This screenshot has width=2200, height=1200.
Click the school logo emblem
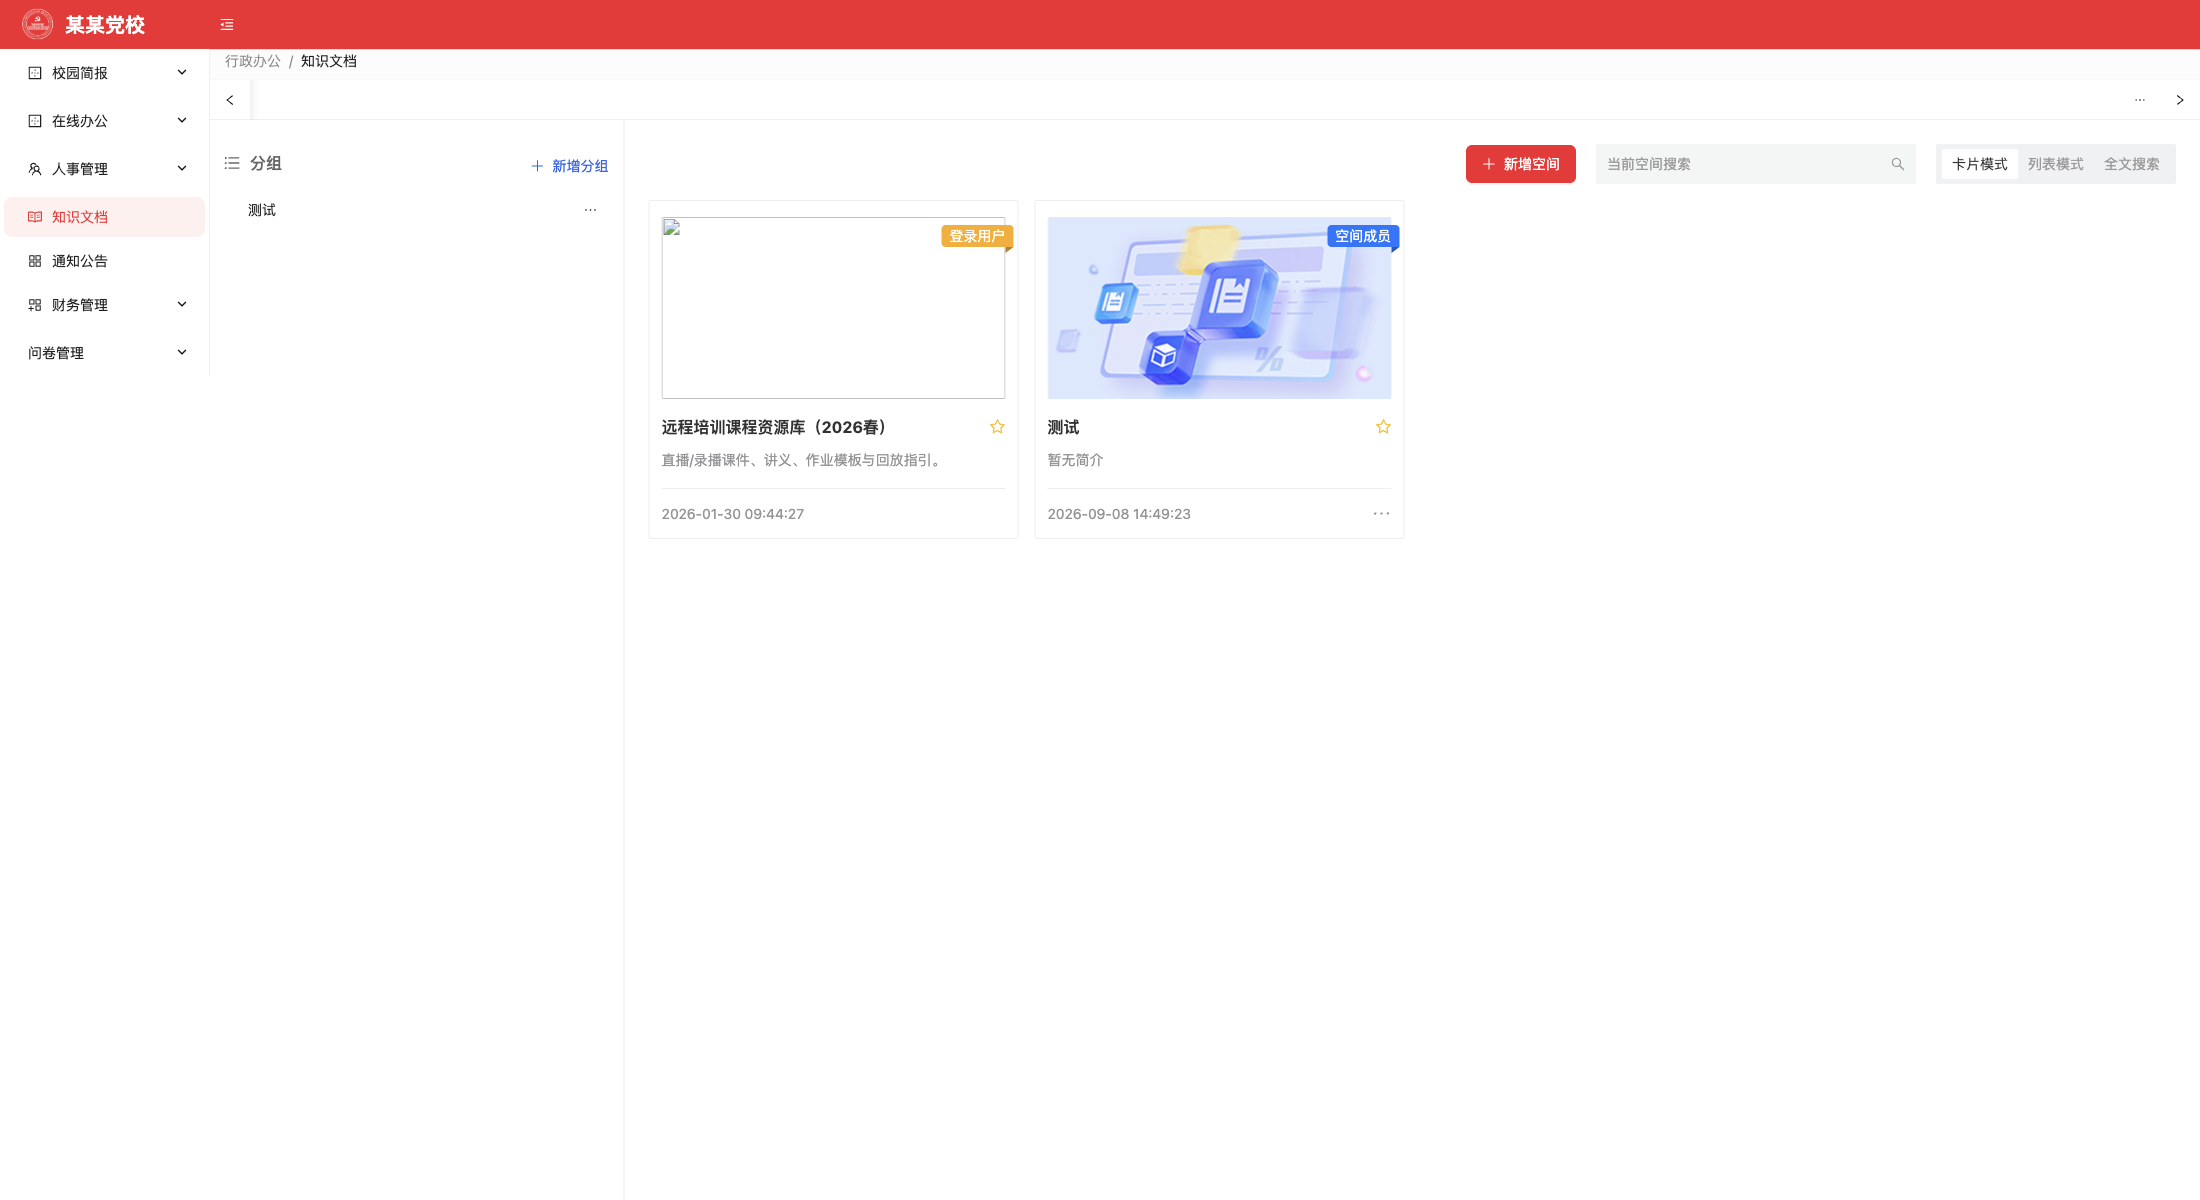click(x=38, y=24)
